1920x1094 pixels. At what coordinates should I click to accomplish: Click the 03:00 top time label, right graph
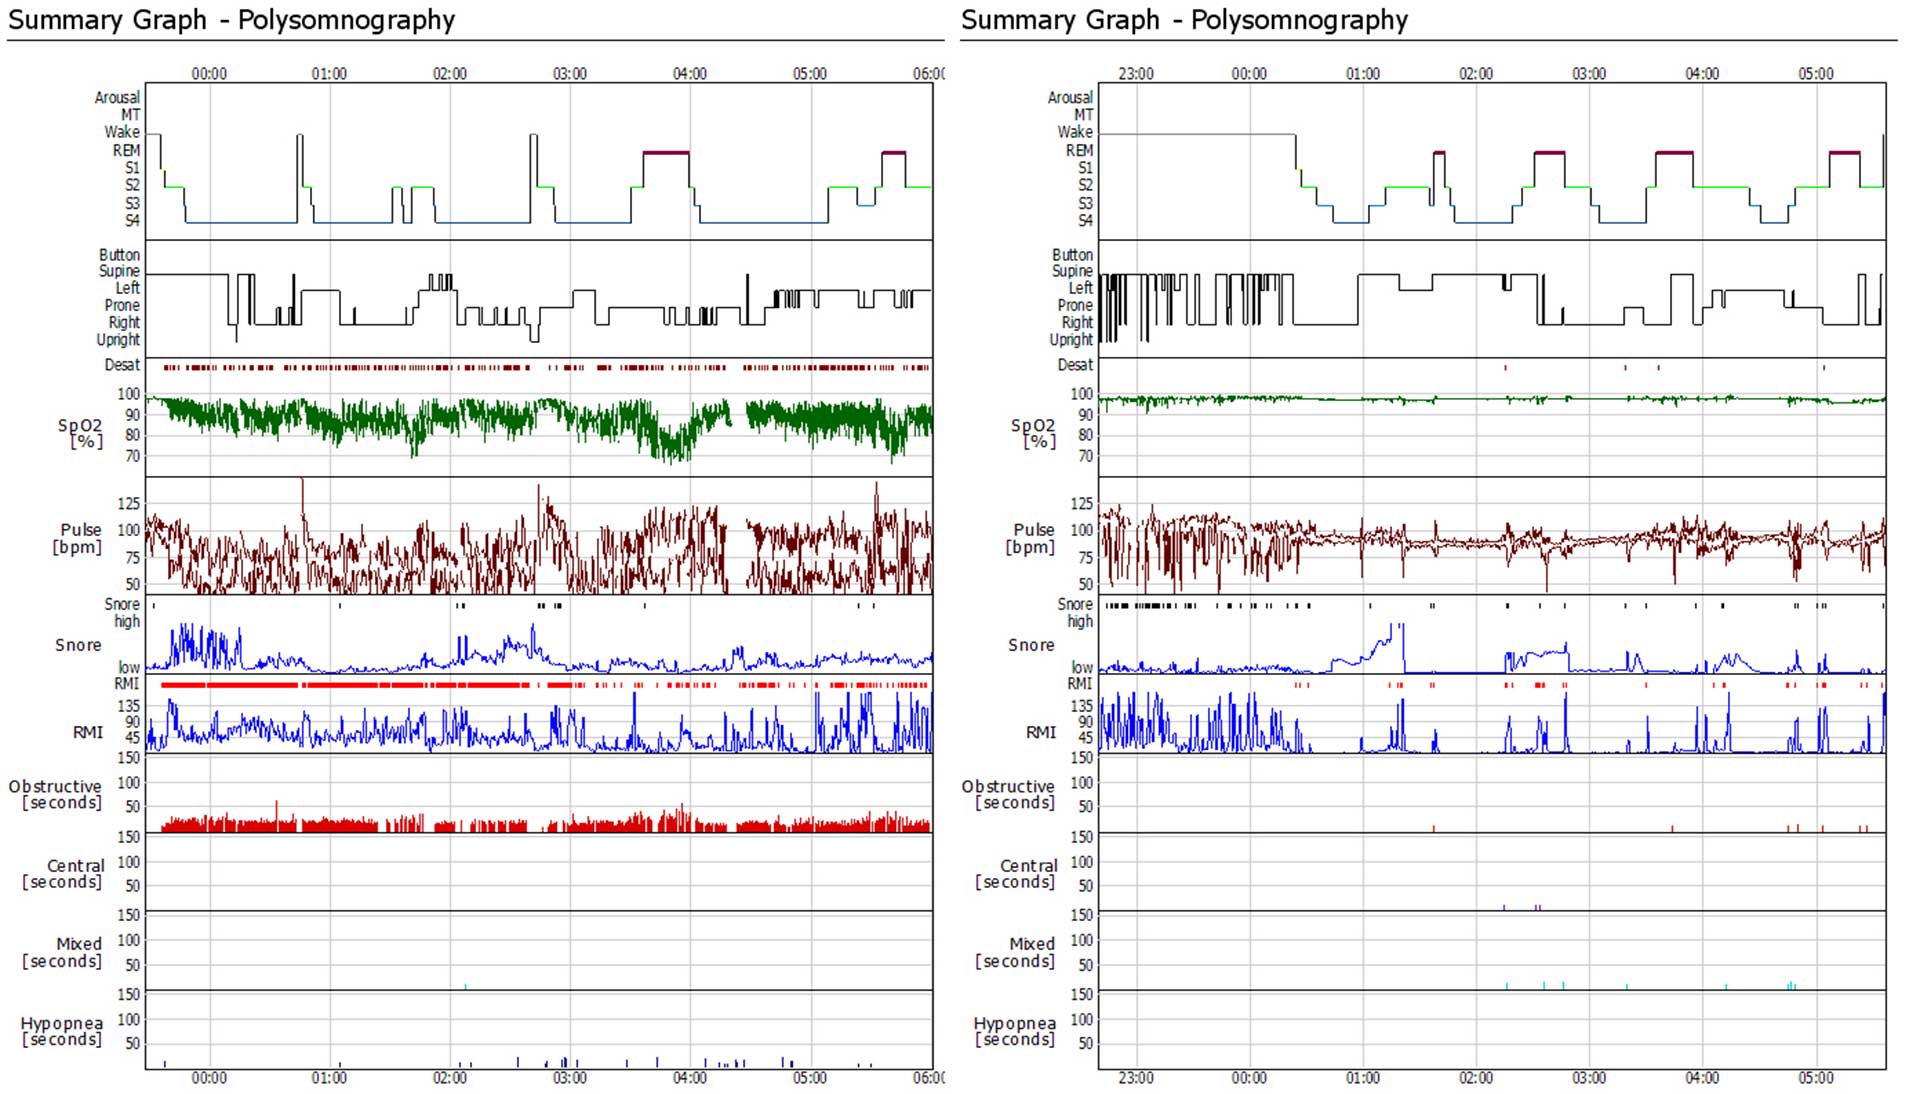pos(1589,73)
